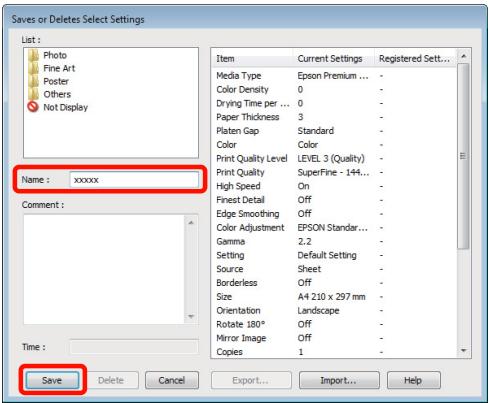Select the Others folder icon
Viewport: 489px width, 403px height.
coord(33,94)
